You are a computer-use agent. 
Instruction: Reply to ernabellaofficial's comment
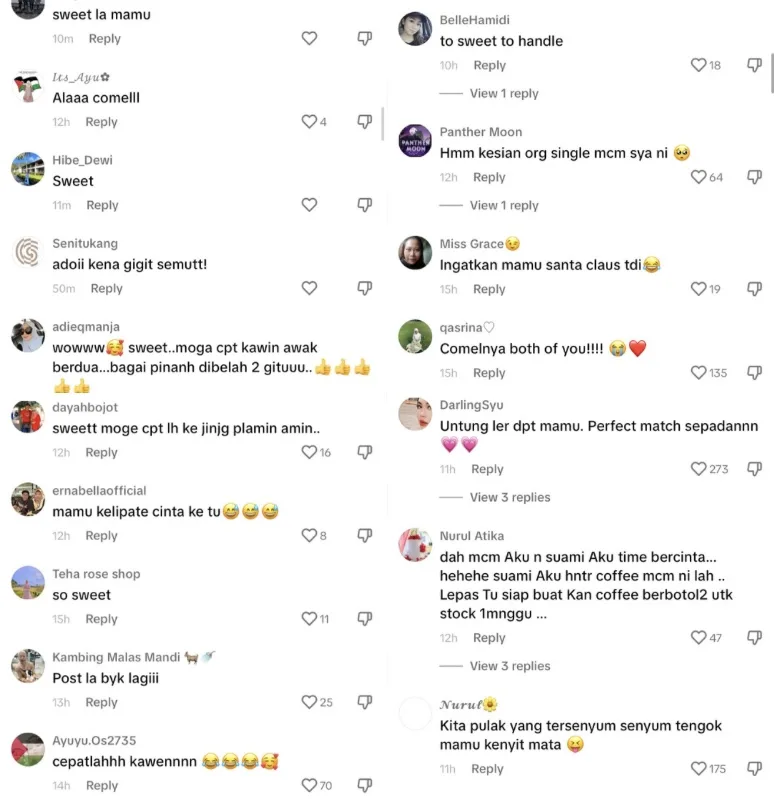101,536
